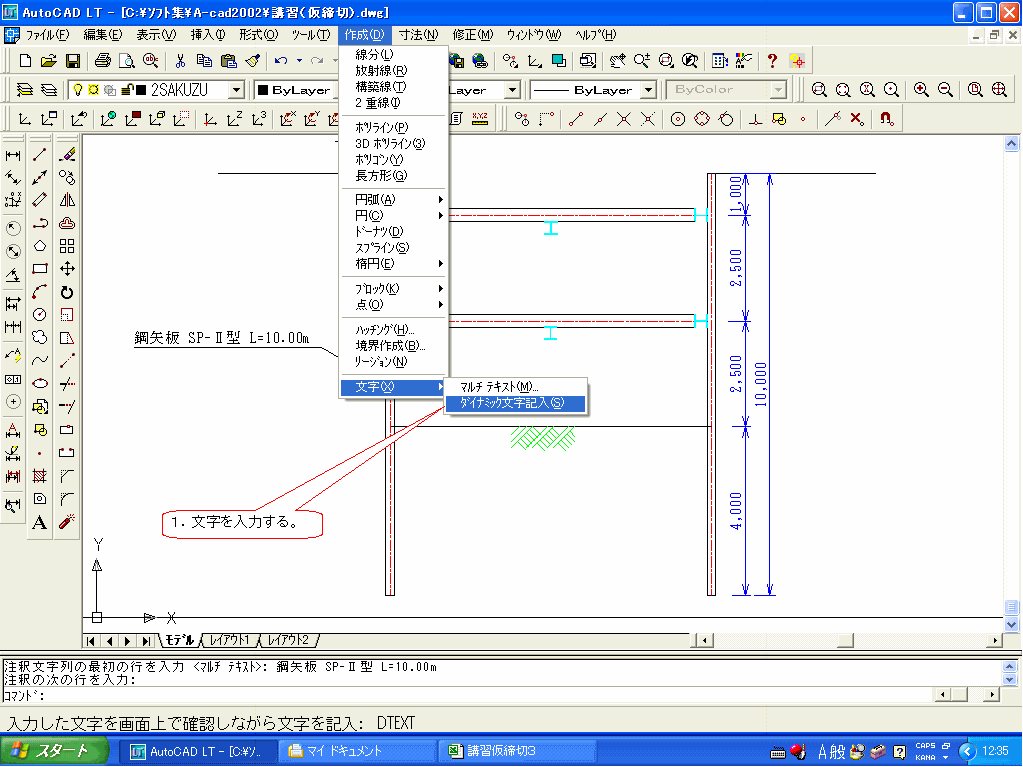Screen dimensions: 1023x767
Task: Choose マルチテキスト(M)... menu item
Action: coord(515,387)
